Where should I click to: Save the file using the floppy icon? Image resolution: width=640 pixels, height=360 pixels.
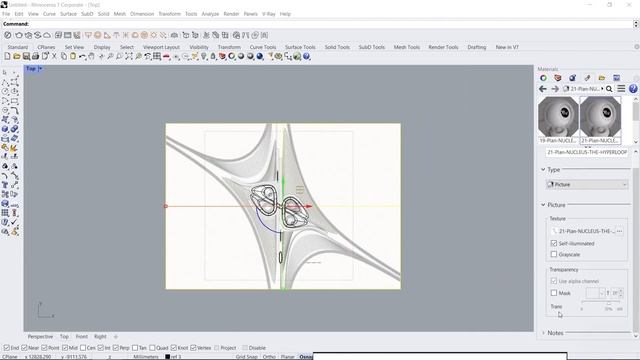(x=26, y=56)
